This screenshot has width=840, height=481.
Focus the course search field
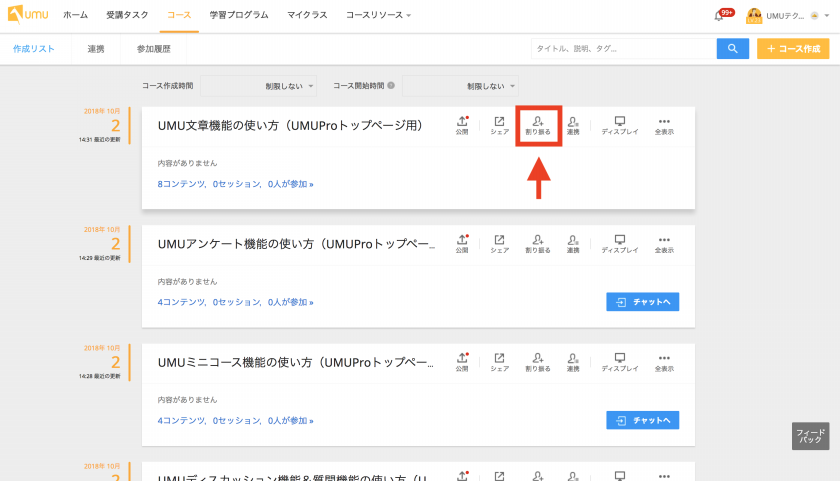point(624,49)
